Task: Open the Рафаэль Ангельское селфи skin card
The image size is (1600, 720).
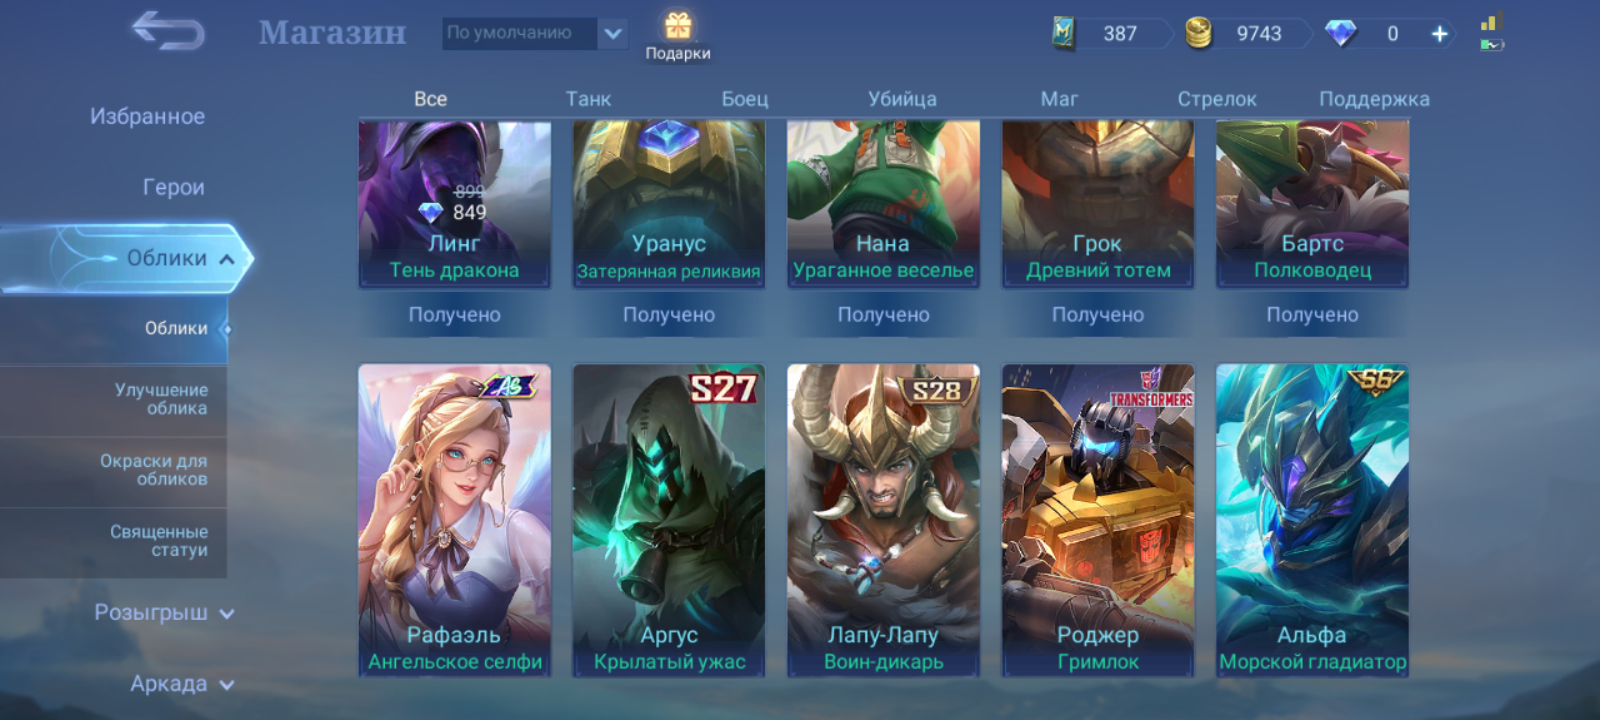Action: pyautogui.click(x=455, y=521)
